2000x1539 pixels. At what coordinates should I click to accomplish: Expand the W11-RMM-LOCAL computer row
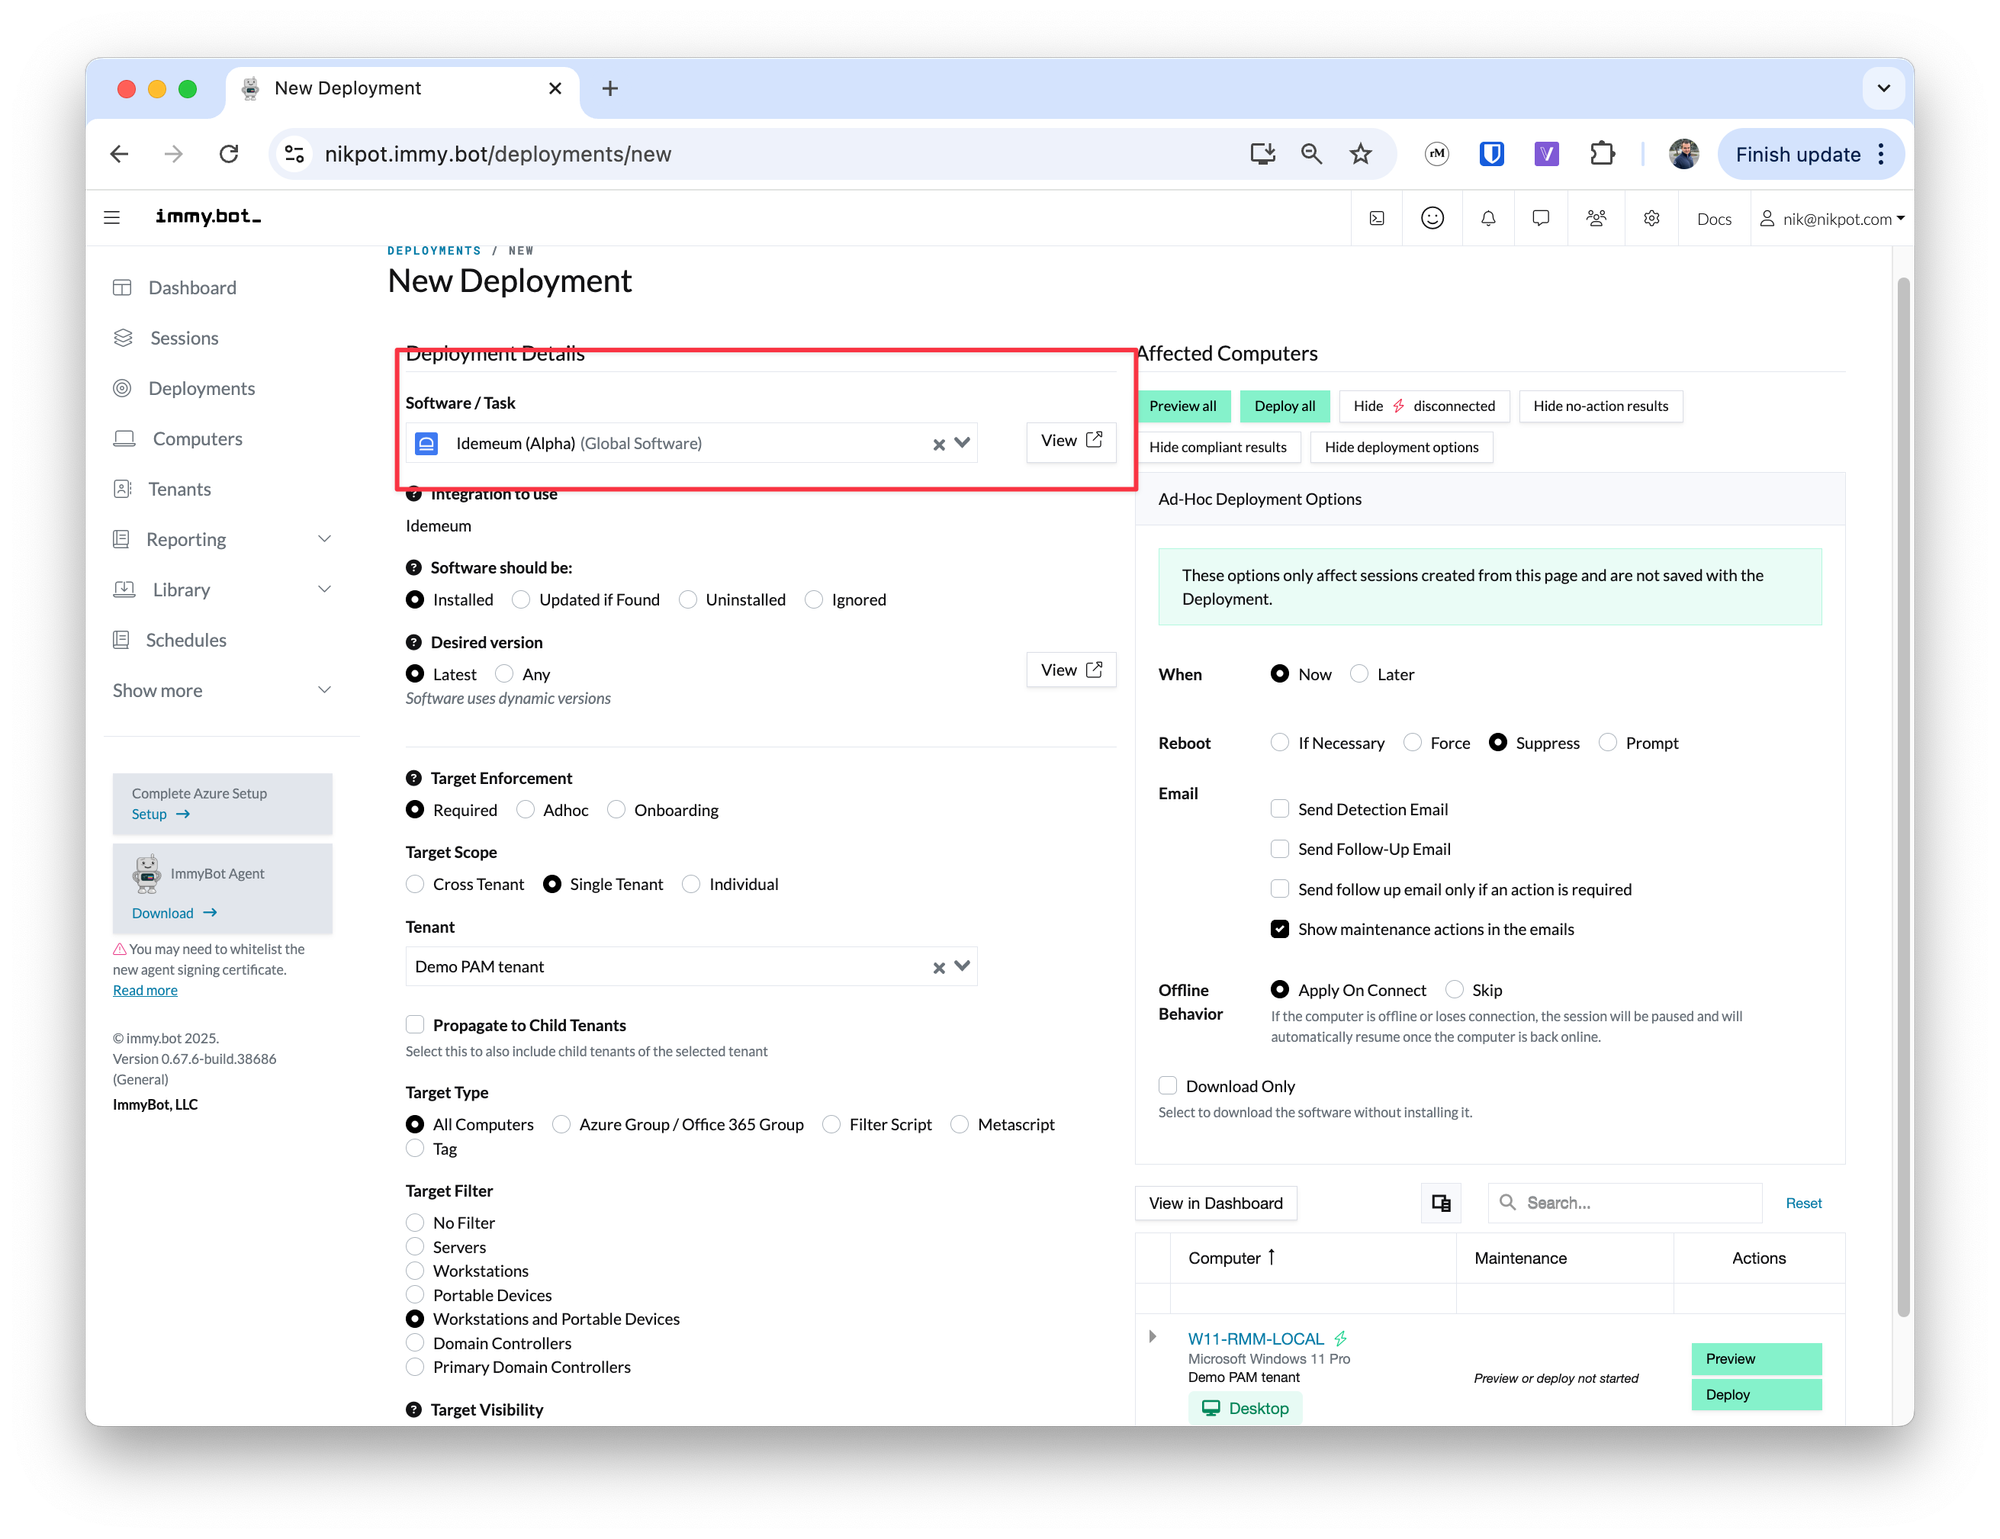(1152, 1337)
